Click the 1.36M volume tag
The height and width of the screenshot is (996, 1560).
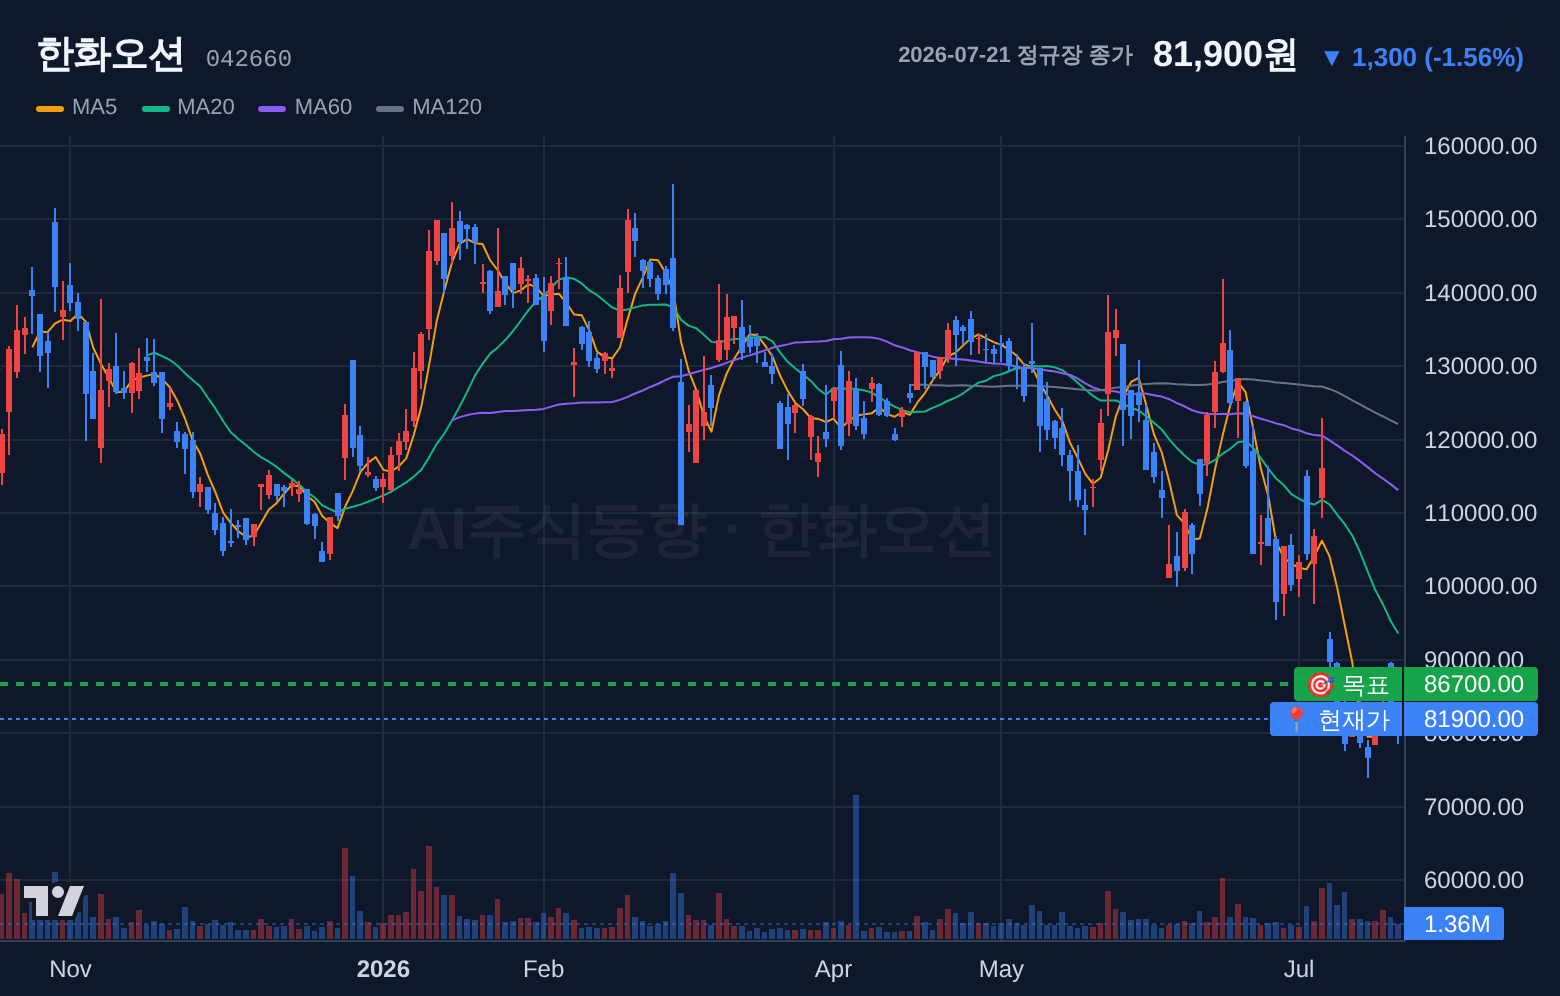1454,924
